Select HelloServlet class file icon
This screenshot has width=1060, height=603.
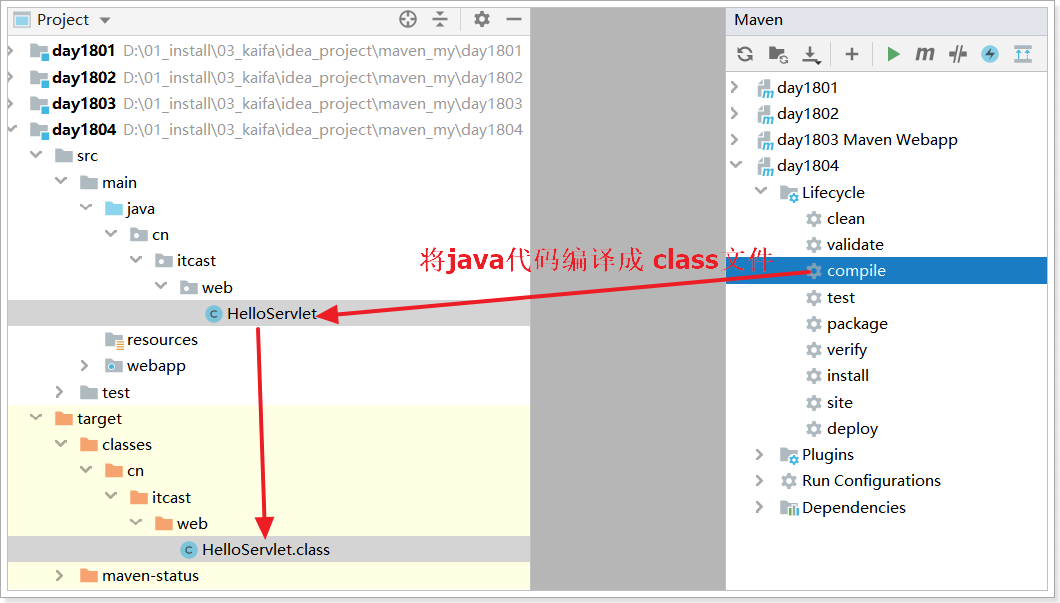pos(214,314)
